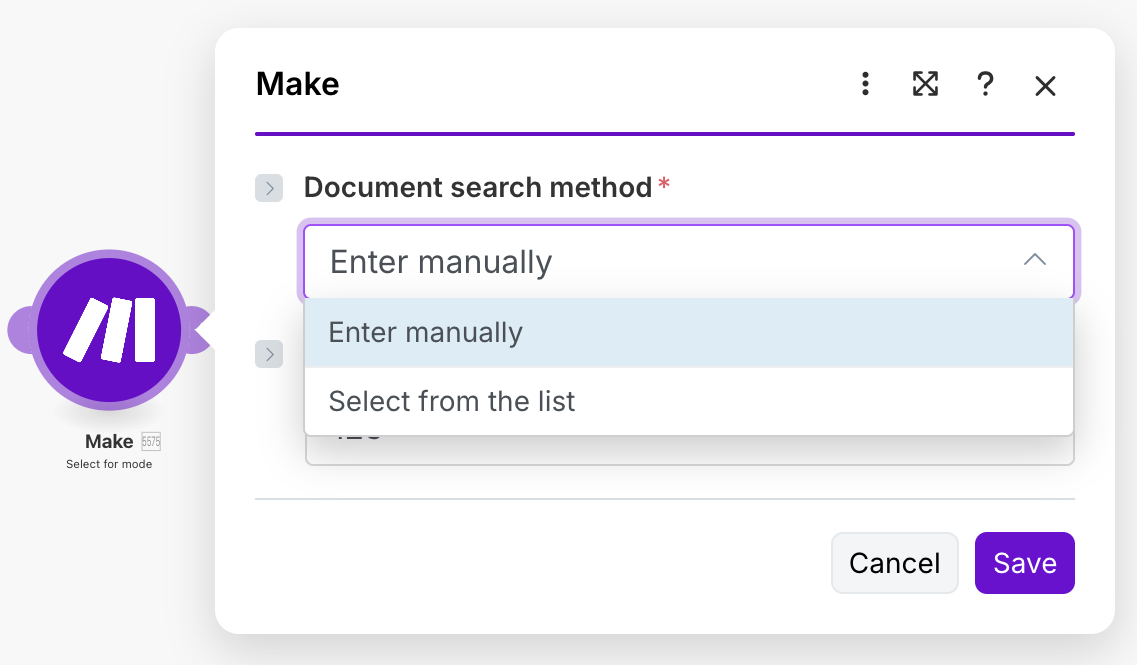Viewport: 1137px width, 665px height.
Task: Pick Select from the list option
Action: (x=688, y=402)
